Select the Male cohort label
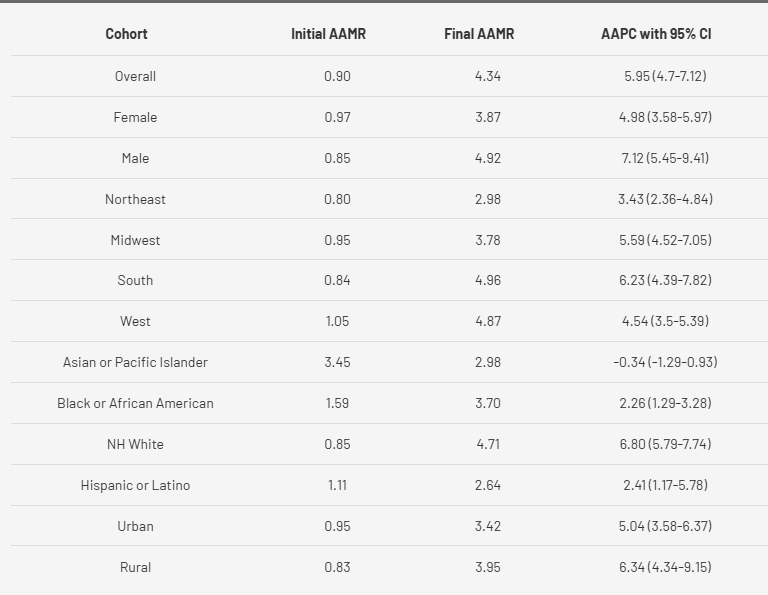Image resolution: width=768 pixels, height=595 pixels. pos(135,158)
